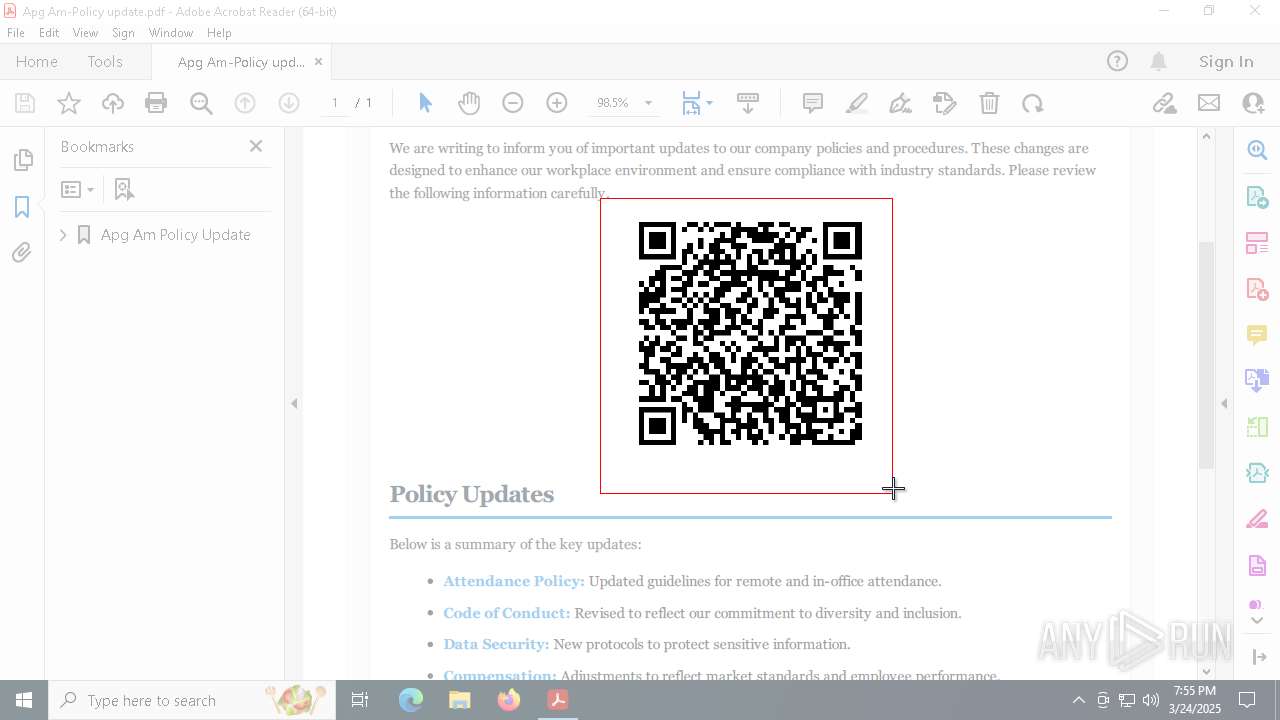Click the taskbar search box
The width and height of the screenshot is (1280, 720).
pos(192,700)
